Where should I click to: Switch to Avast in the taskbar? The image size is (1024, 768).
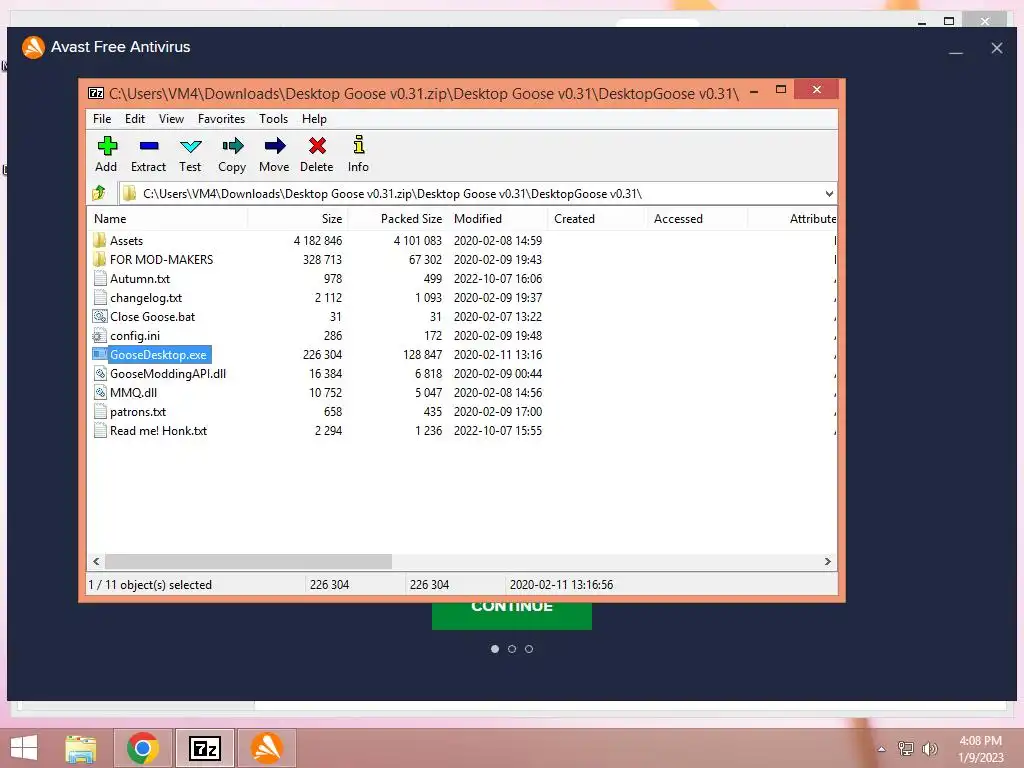tap(266, 748)
